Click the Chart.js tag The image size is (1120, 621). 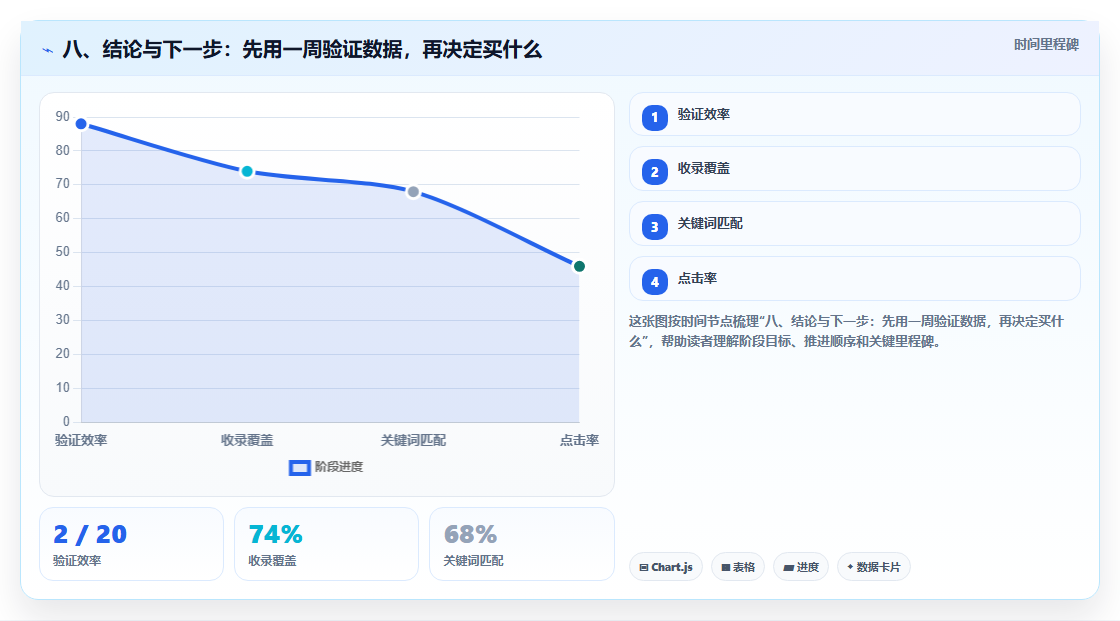[x=666, y=567]
